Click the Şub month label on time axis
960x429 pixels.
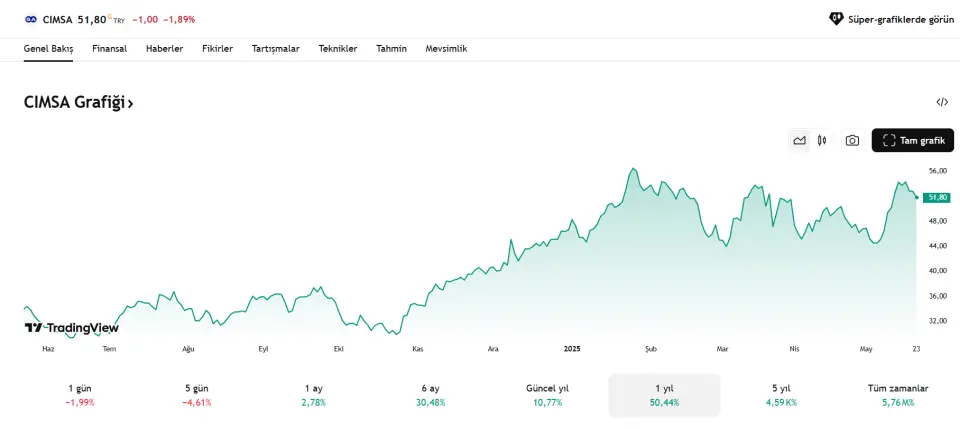click(x=650, y=349)
